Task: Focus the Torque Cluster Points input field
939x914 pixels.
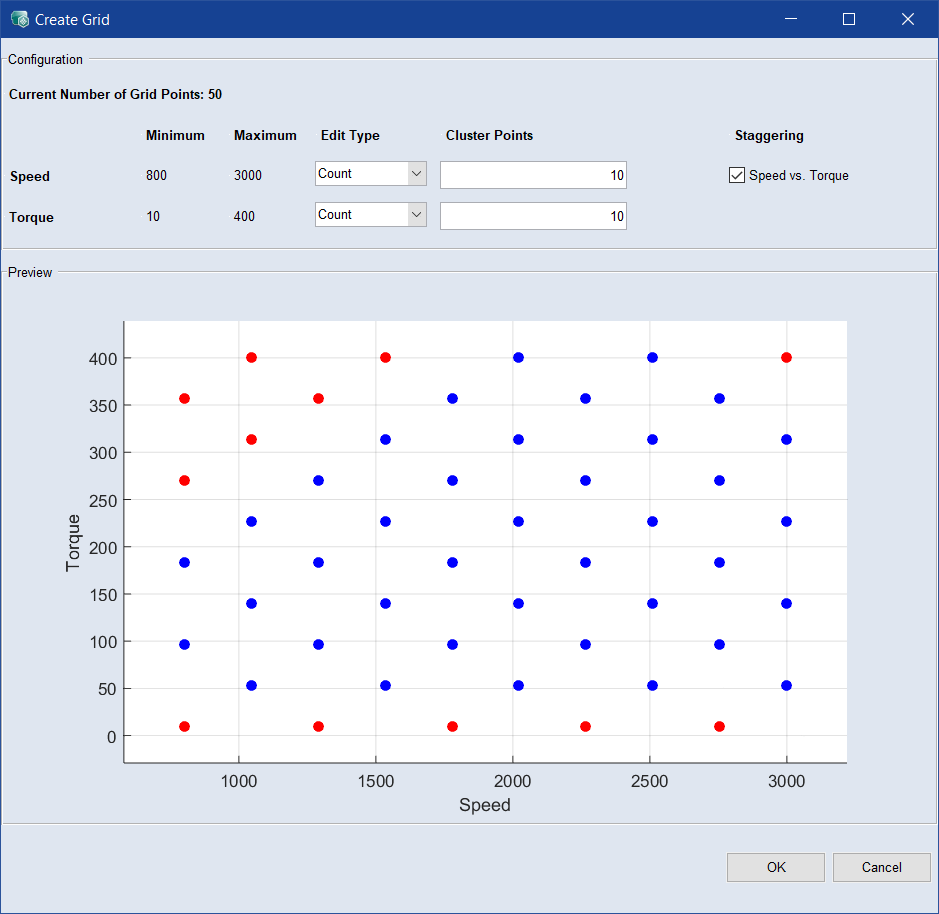Action: tap(533, 216)
